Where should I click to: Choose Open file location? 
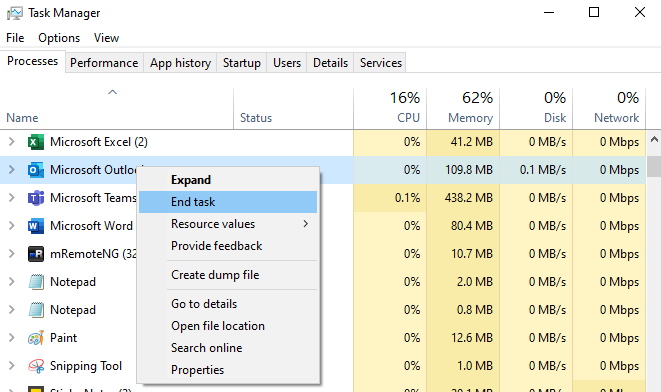[228, 326]
